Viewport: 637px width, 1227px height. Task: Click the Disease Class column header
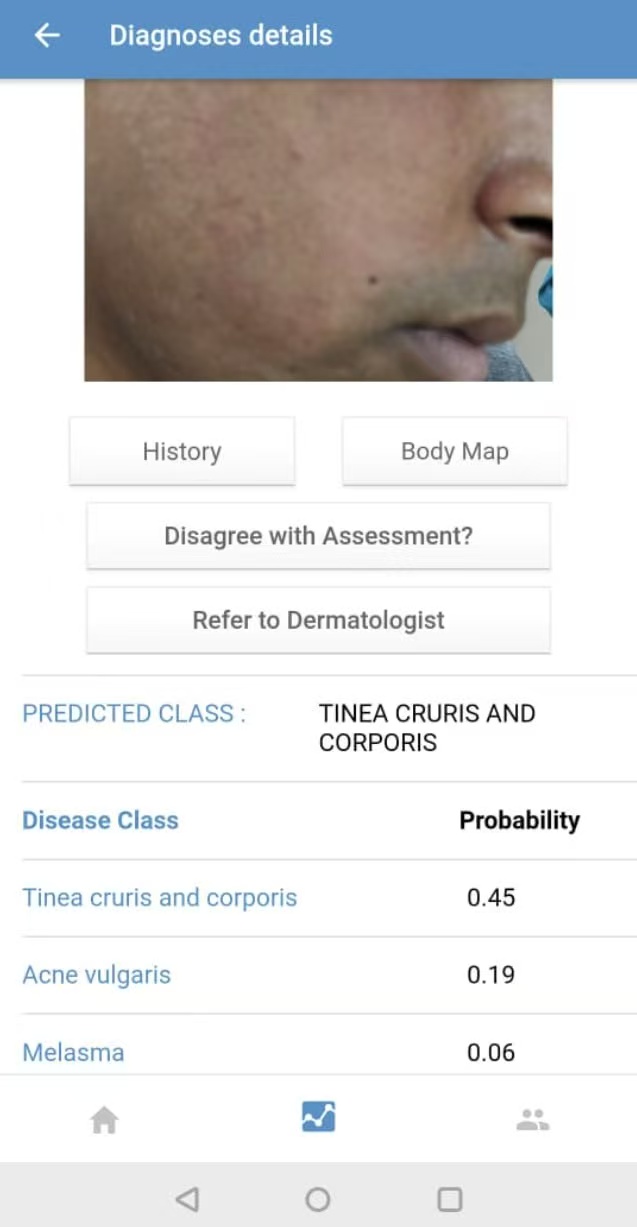(x=101, y=820)
